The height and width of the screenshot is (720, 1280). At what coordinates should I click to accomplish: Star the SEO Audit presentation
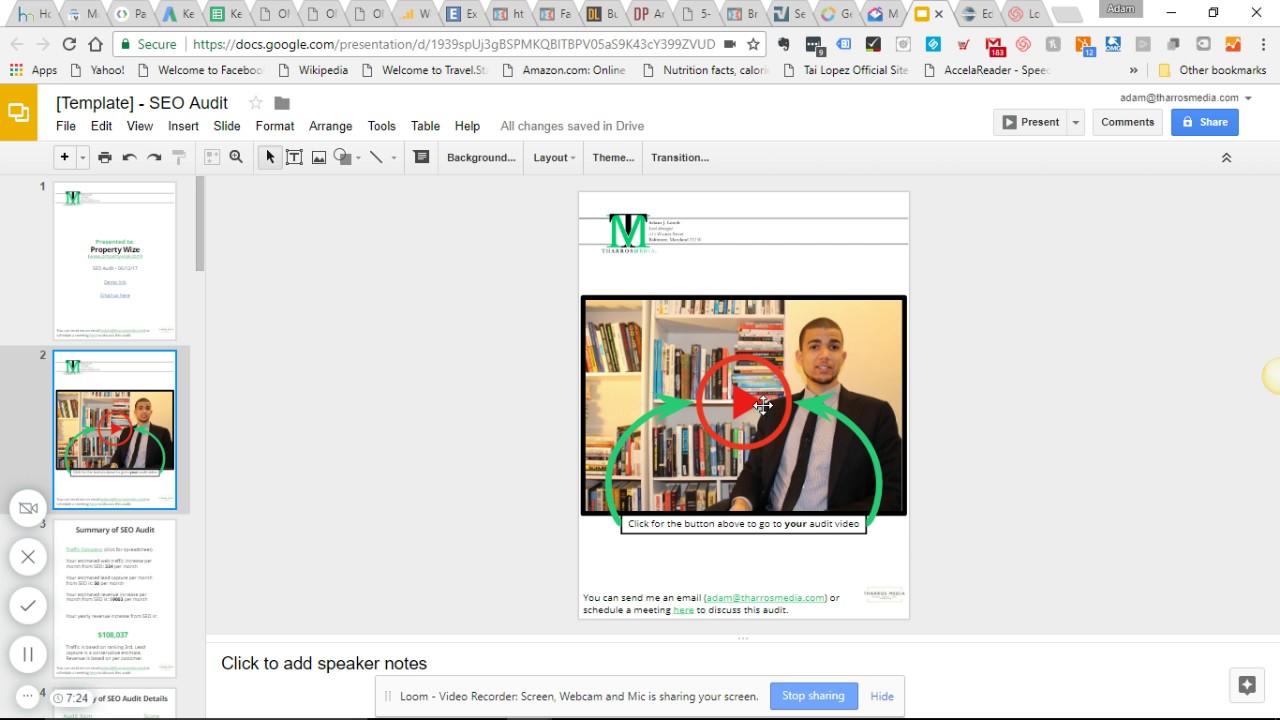click(x=256, y=103)
